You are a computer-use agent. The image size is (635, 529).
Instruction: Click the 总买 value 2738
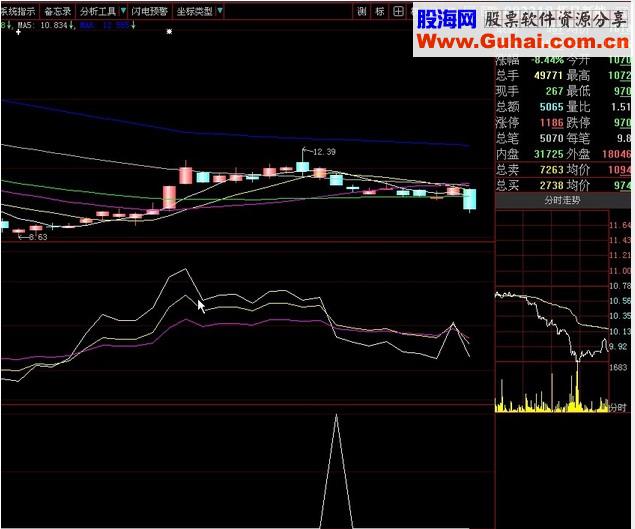pos(551,186)
